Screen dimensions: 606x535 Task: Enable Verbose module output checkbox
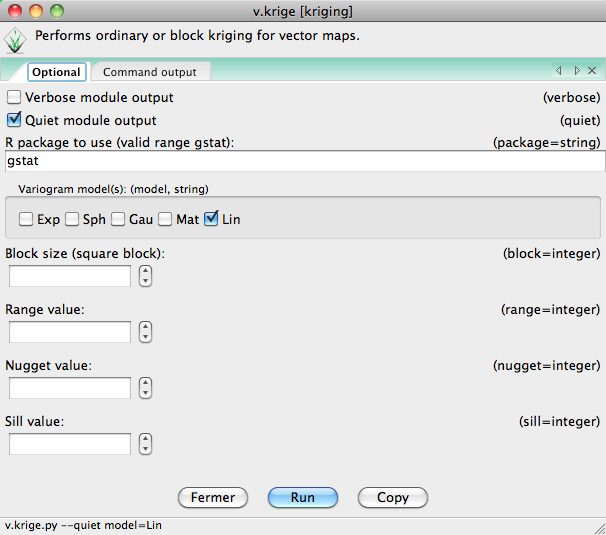pos(14,98)
